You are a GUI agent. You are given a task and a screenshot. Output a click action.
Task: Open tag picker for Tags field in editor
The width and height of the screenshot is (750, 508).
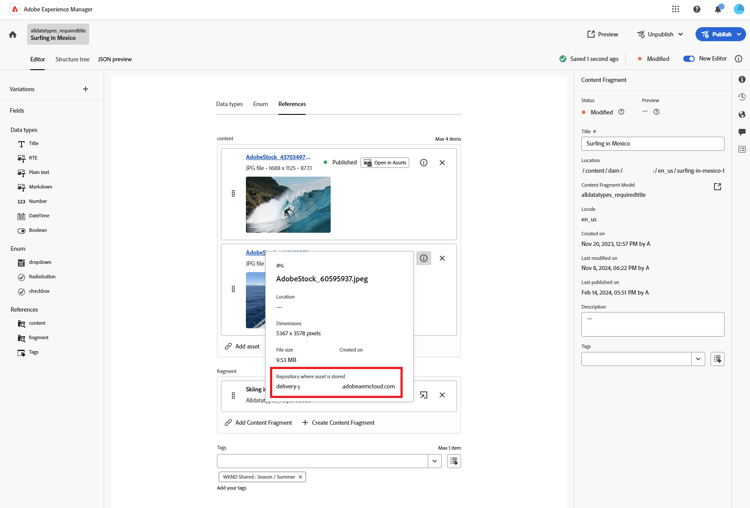[x=454, y=461]
